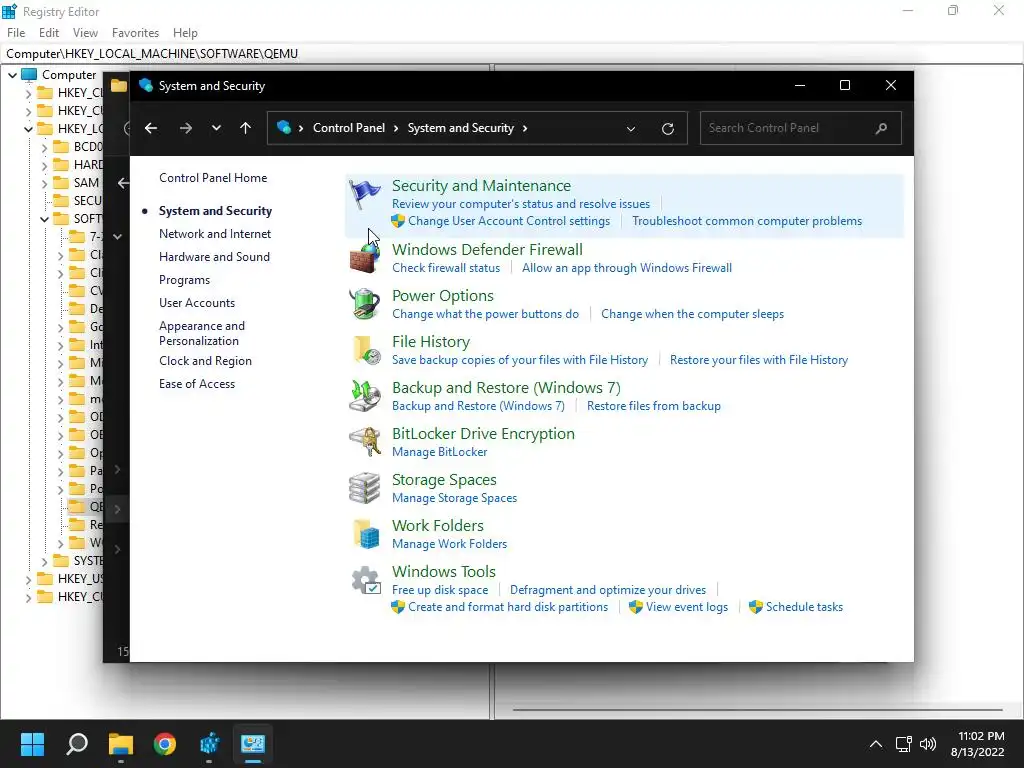The width and height of the screenshot is (1024, 768).
Task: Click the Backup and Restore drive icon
Action: coord(364,396)
